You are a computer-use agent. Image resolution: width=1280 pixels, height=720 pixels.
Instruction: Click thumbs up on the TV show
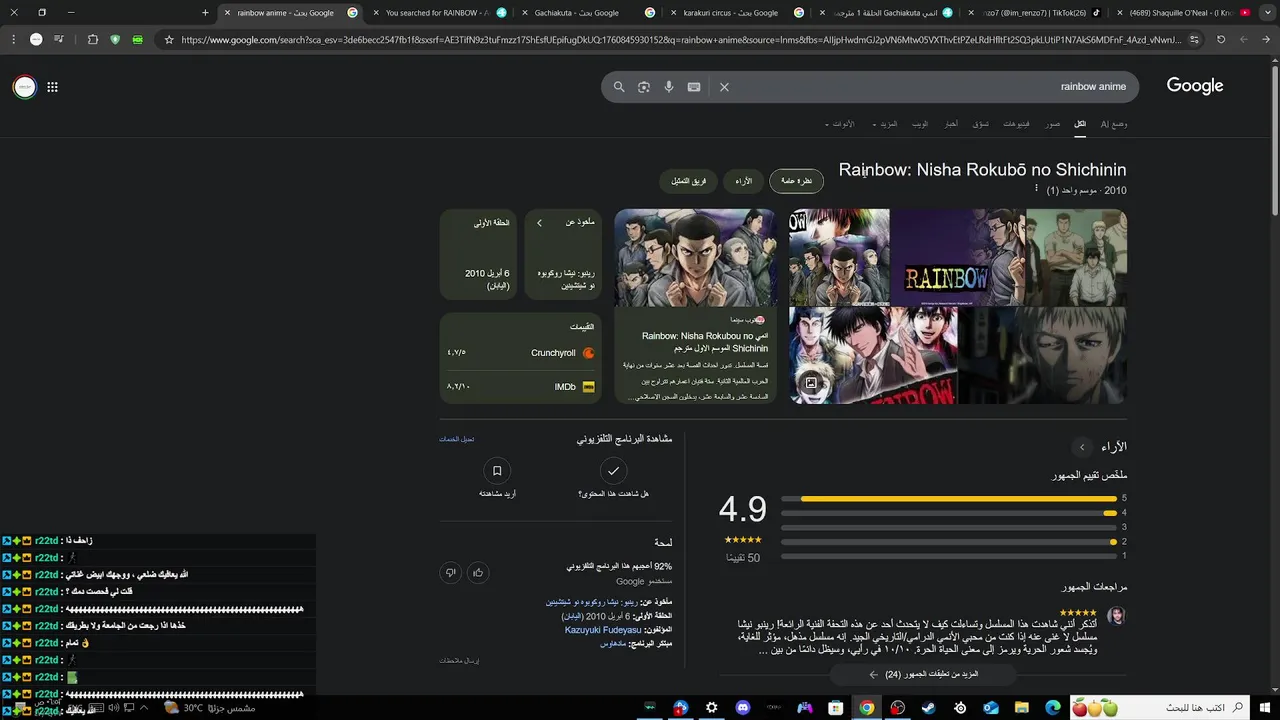[x=478, y=573]
